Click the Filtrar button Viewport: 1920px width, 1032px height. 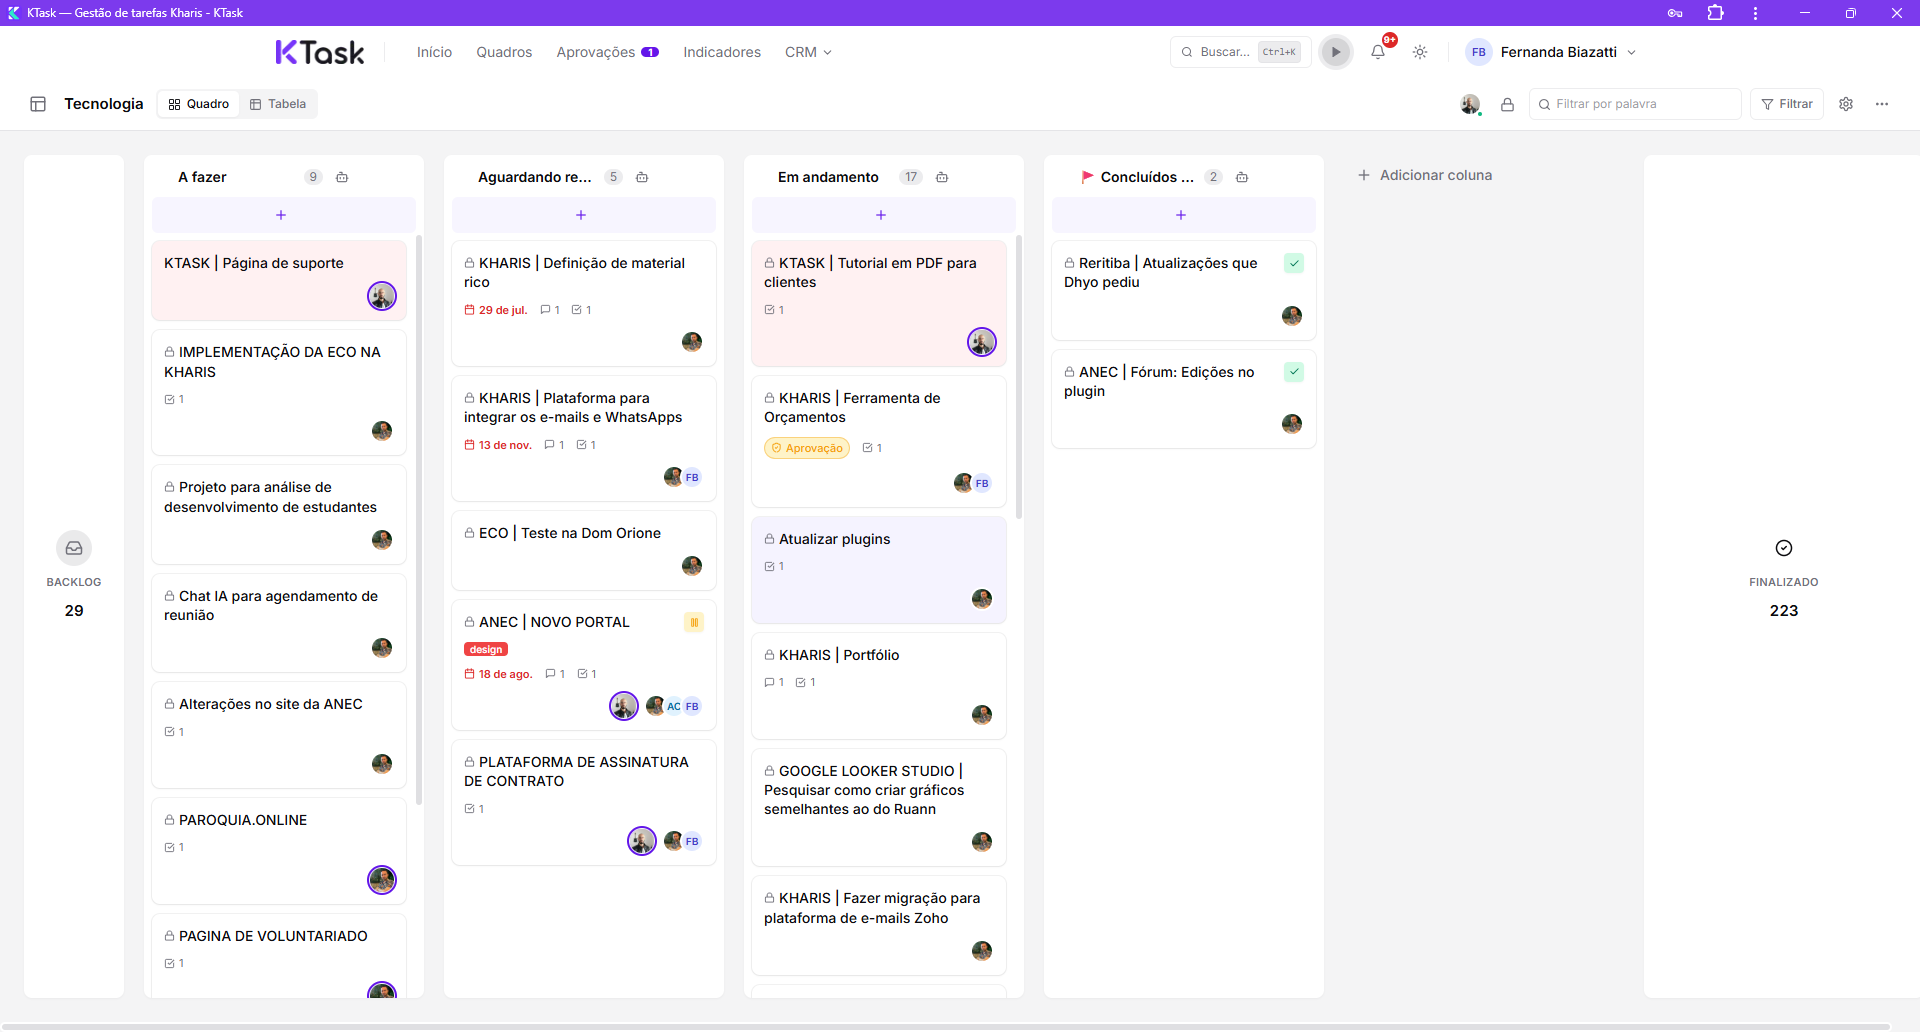1787,104
